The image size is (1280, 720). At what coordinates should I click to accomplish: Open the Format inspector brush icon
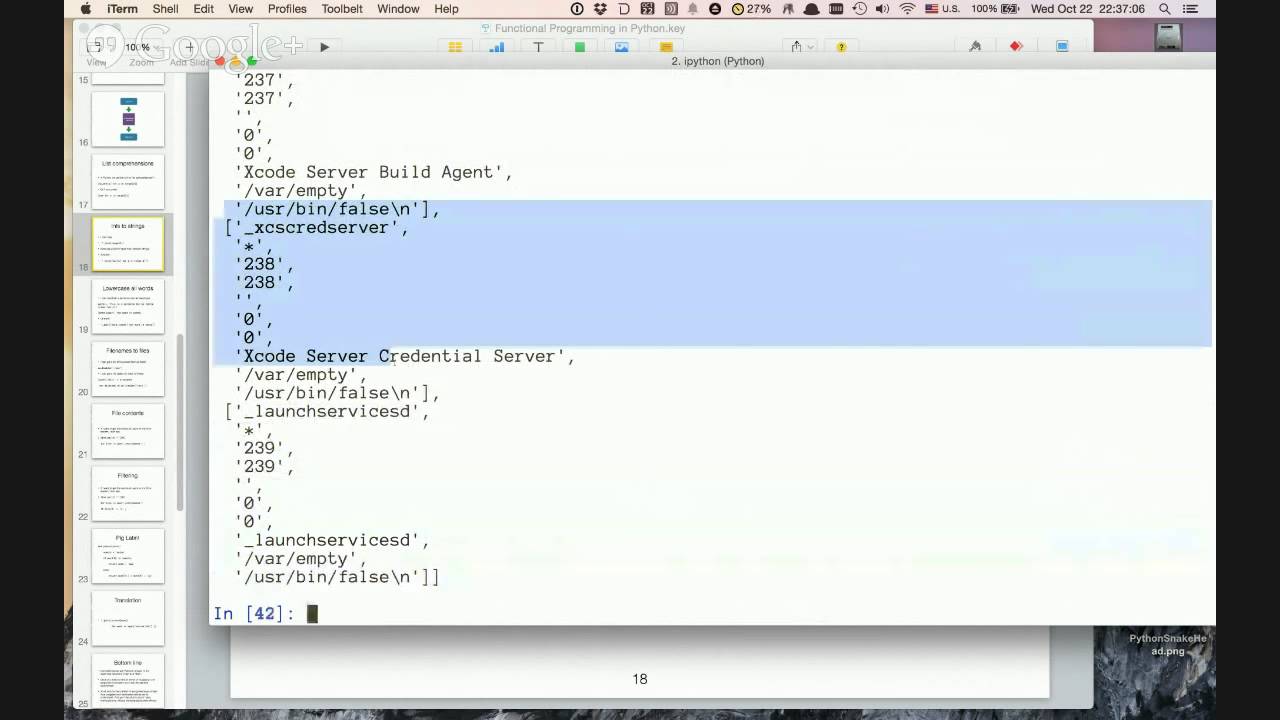(x=975, y=47)
